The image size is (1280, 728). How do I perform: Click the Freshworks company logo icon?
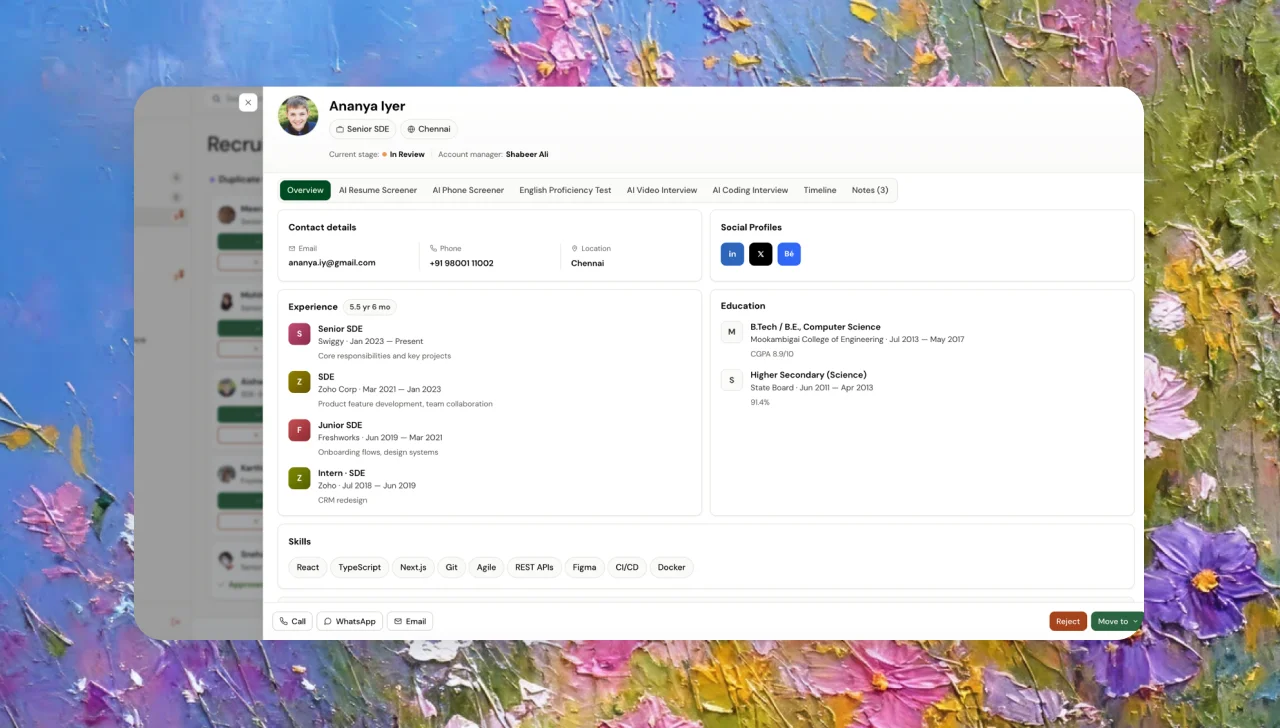(299, 430)
